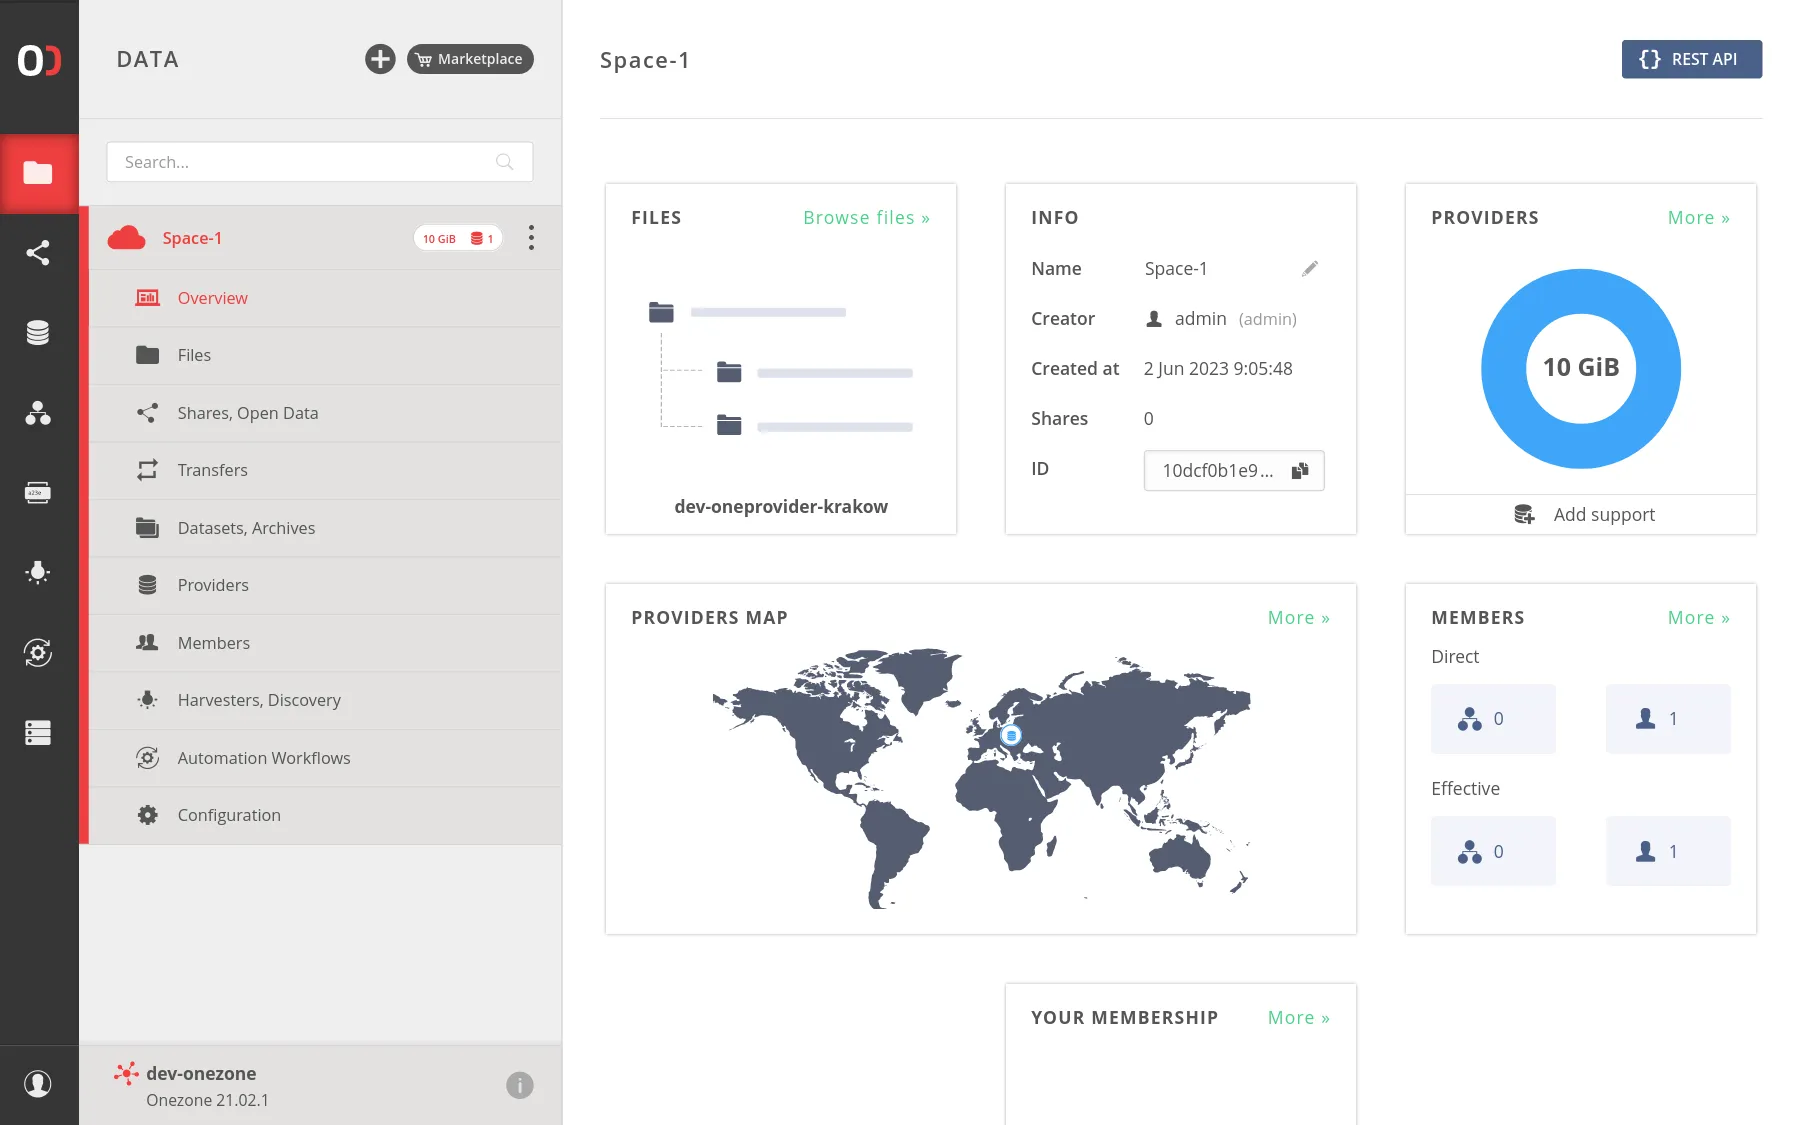Click the REST API button

click(1691, 59)
